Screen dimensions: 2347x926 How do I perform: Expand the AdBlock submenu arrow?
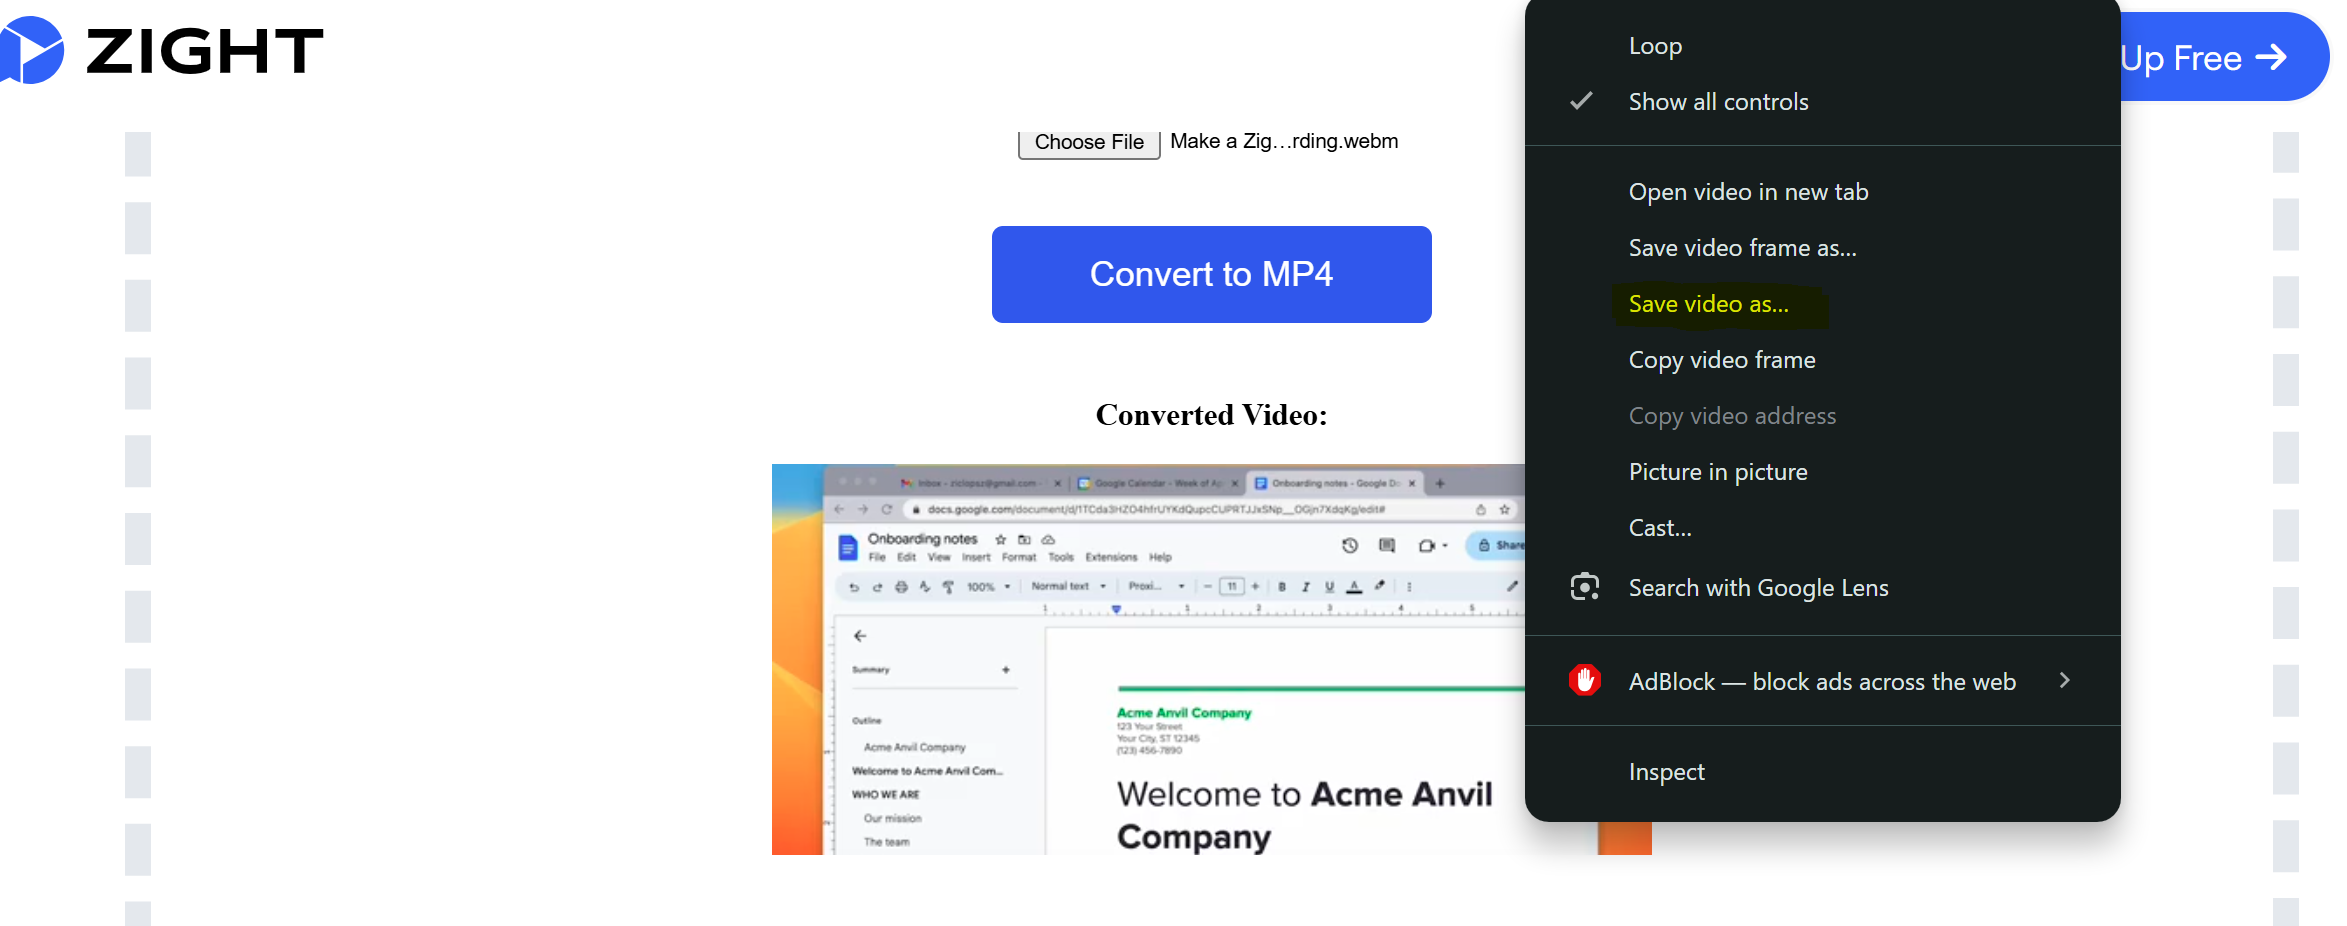tap(2065, 681)
